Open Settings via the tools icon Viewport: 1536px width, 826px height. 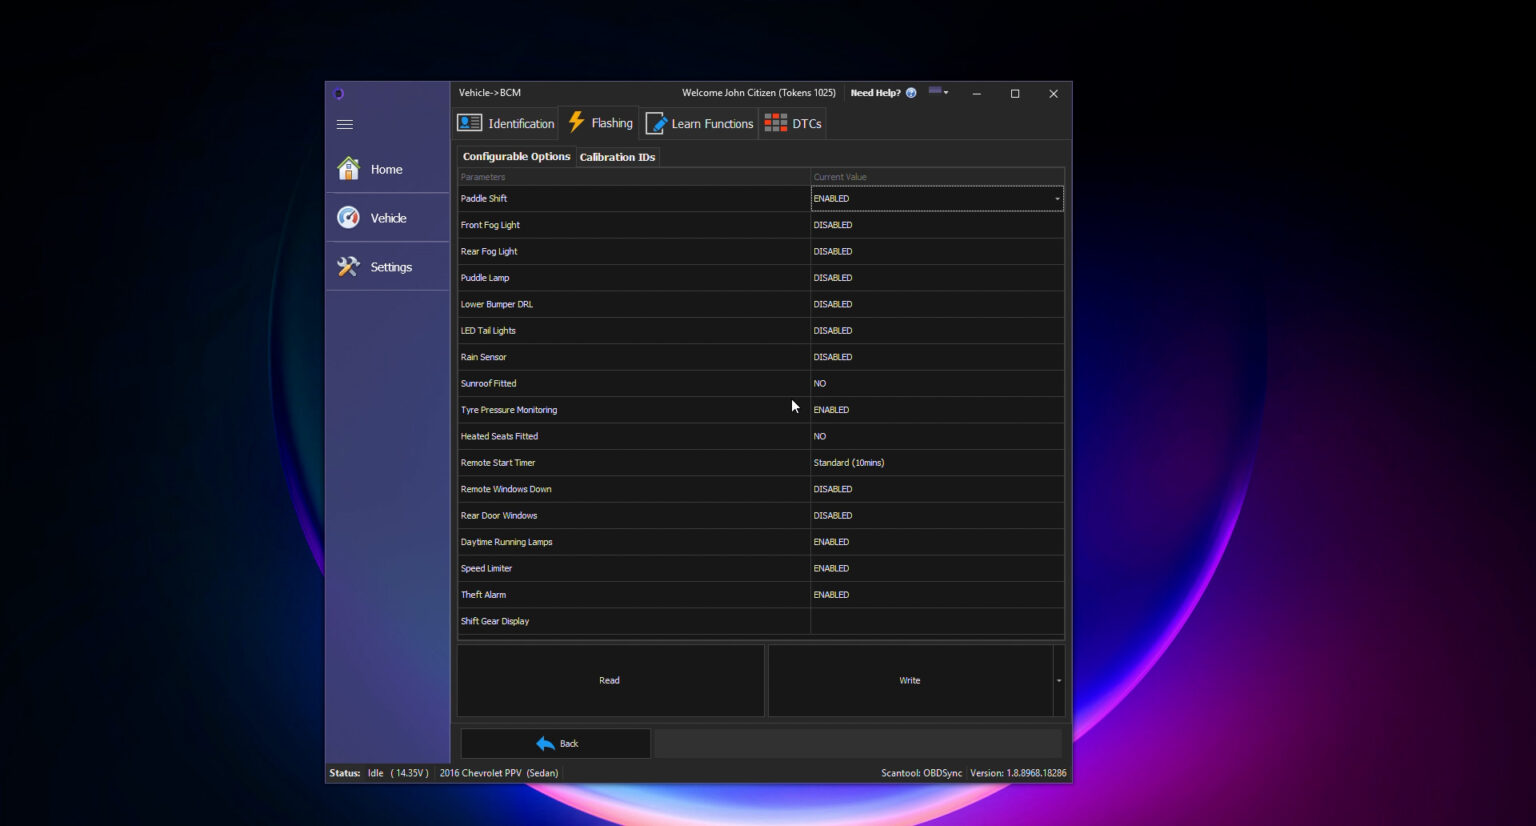point(348,266)
